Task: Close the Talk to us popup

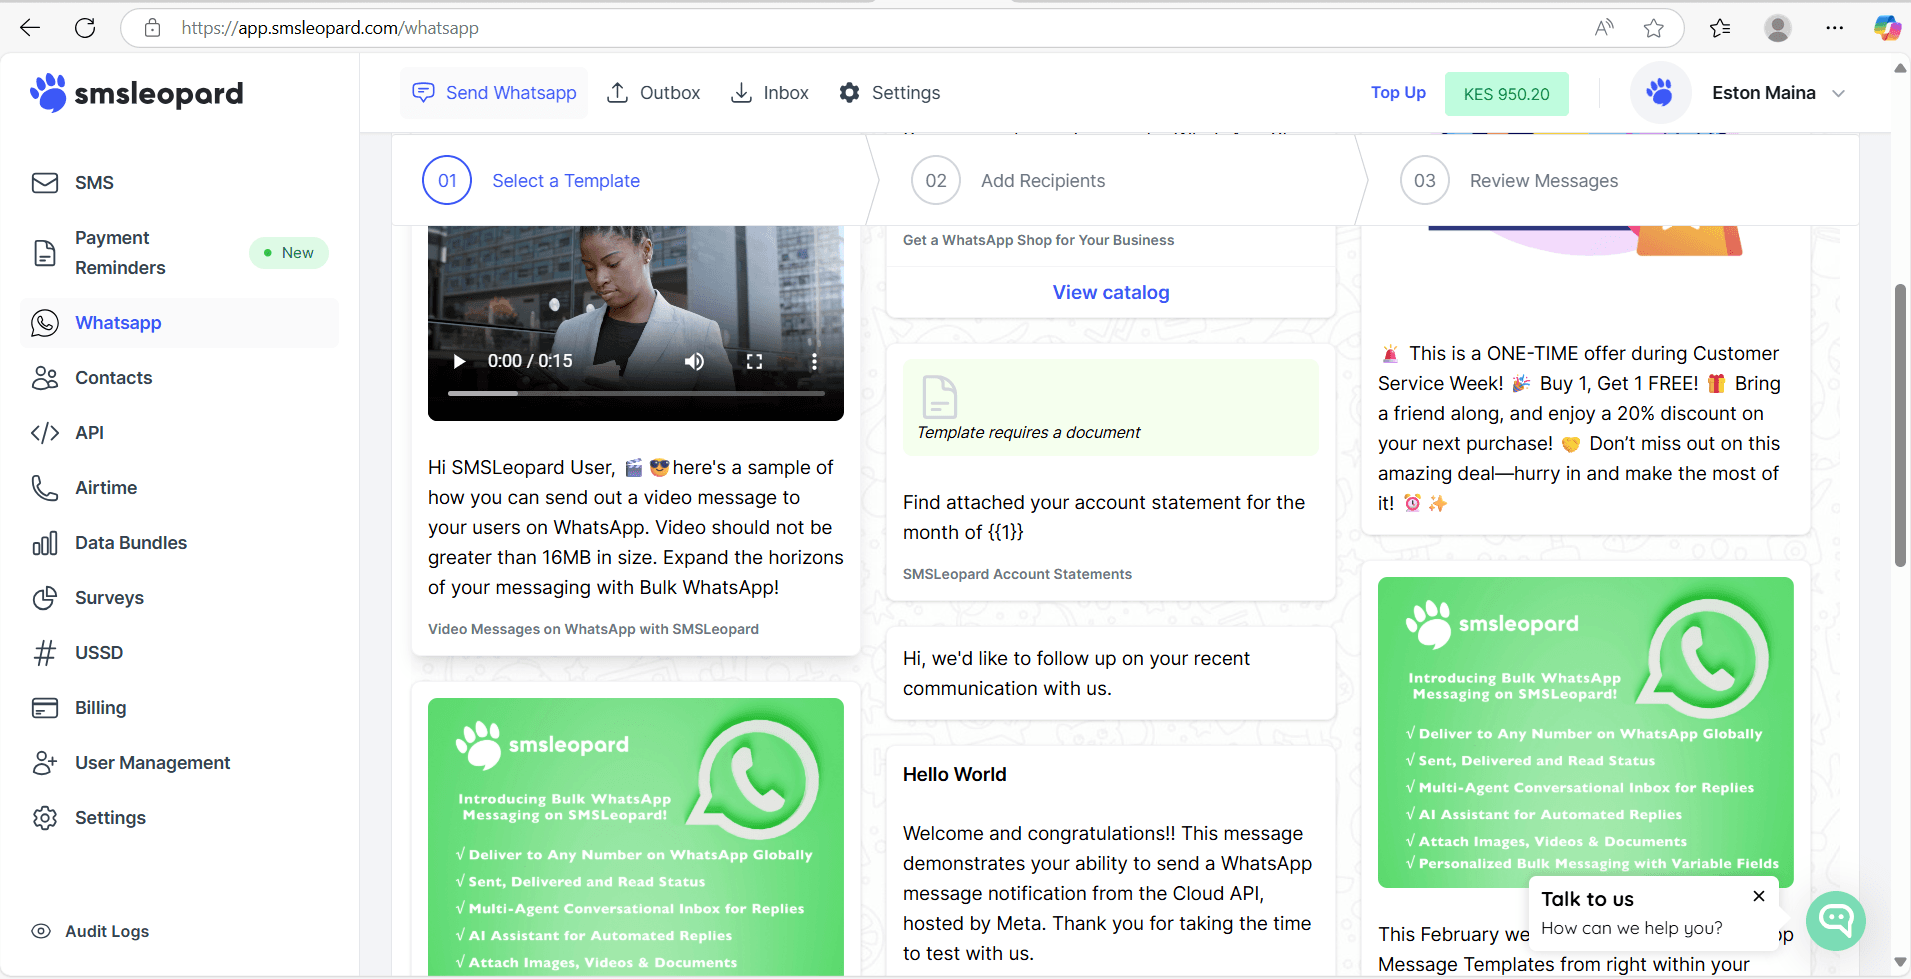Action: 1759,896
